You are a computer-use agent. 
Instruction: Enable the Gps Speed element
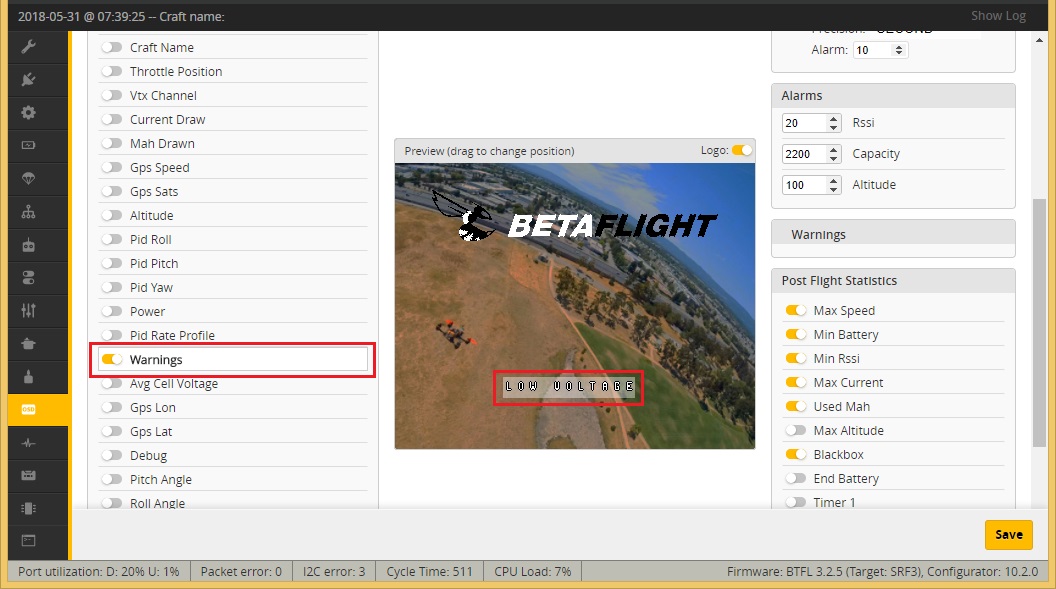click(x=112, y=168)
